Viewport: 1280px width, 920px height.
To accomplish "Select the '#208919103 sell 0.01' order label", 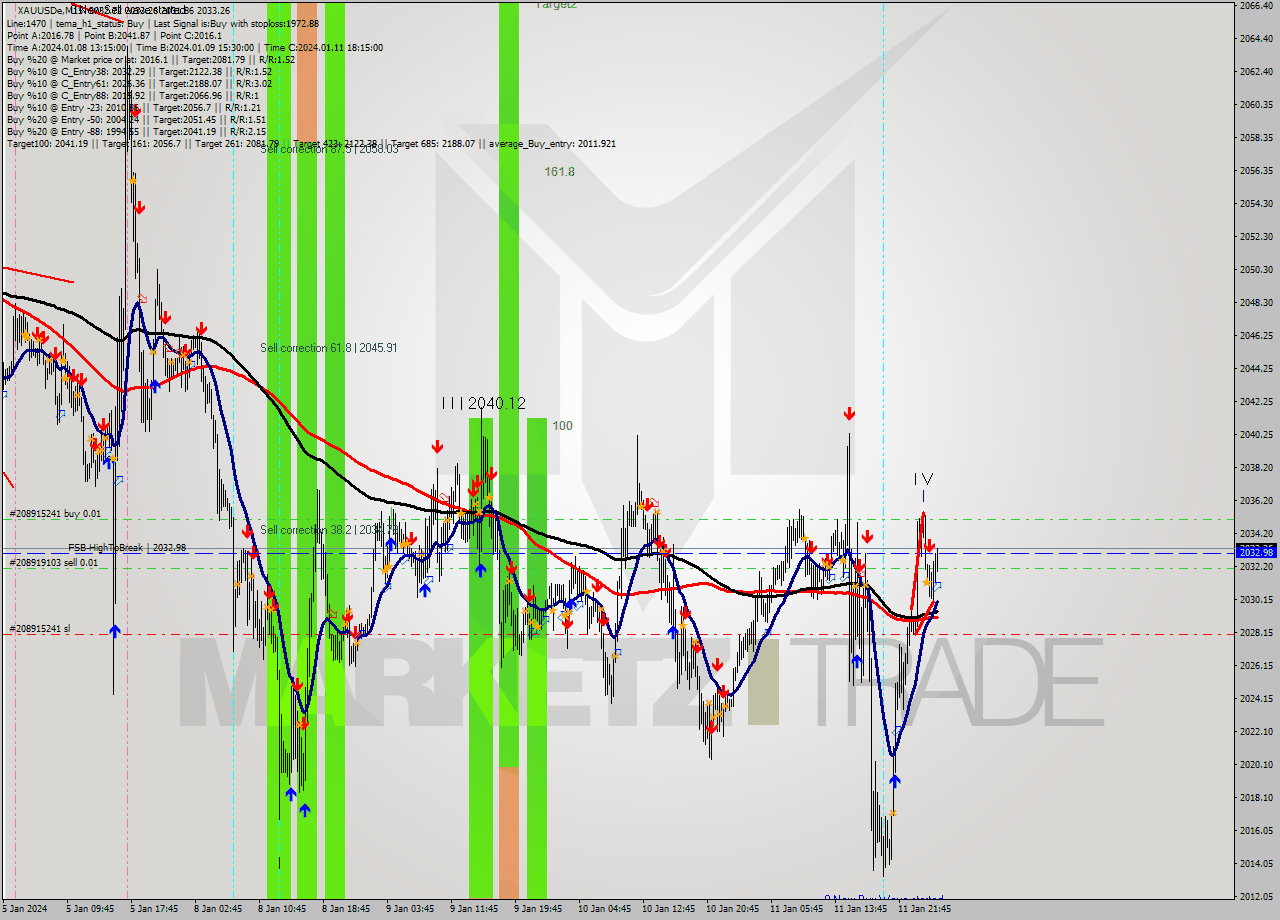I will [x=54, y=563].
